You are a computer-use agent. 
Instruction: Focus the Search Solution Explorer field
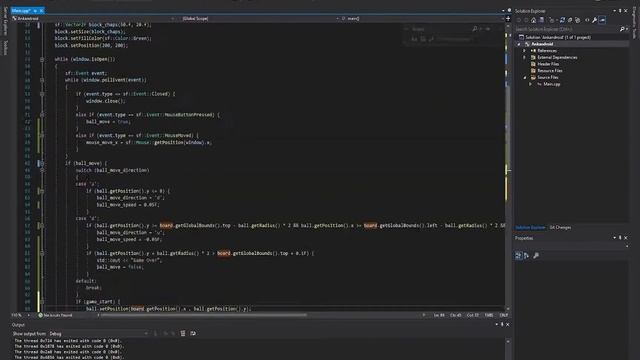[566, 29]
